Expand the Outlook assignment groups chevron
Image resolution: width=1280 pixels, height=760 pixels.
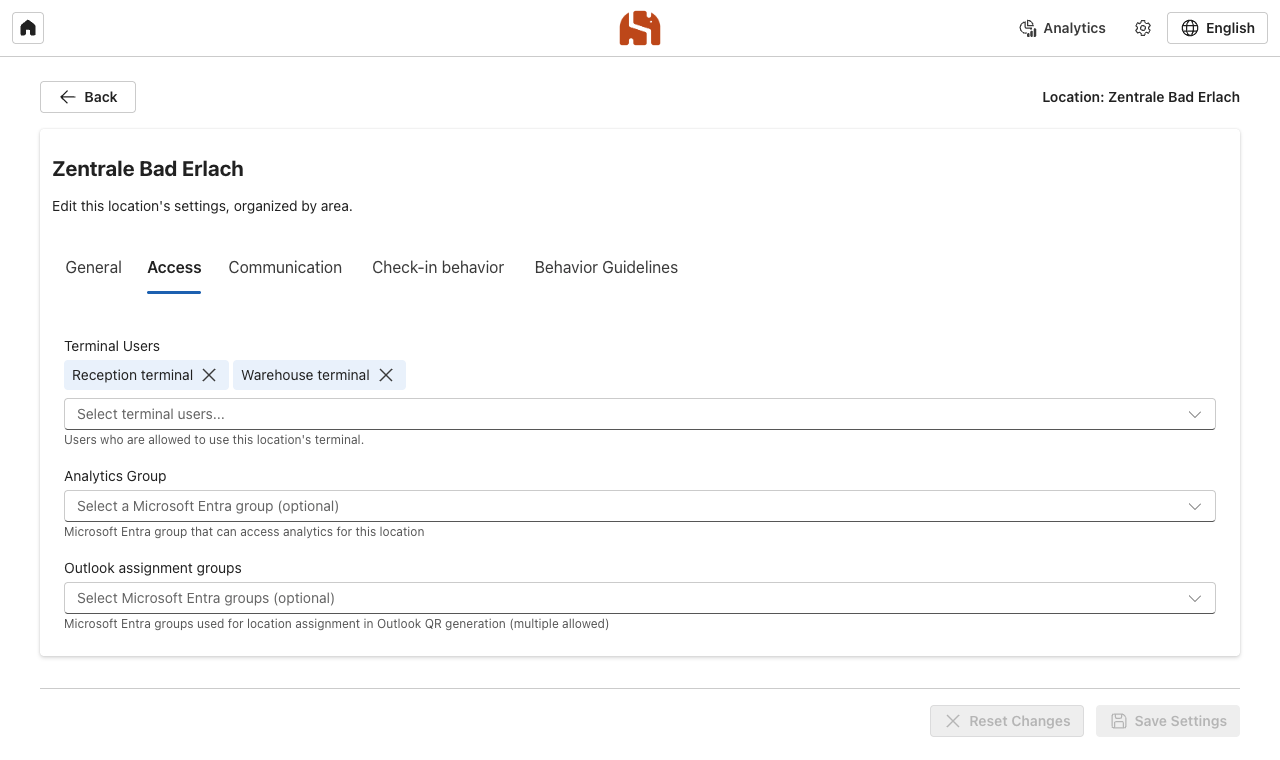(x=1195, y=598)
